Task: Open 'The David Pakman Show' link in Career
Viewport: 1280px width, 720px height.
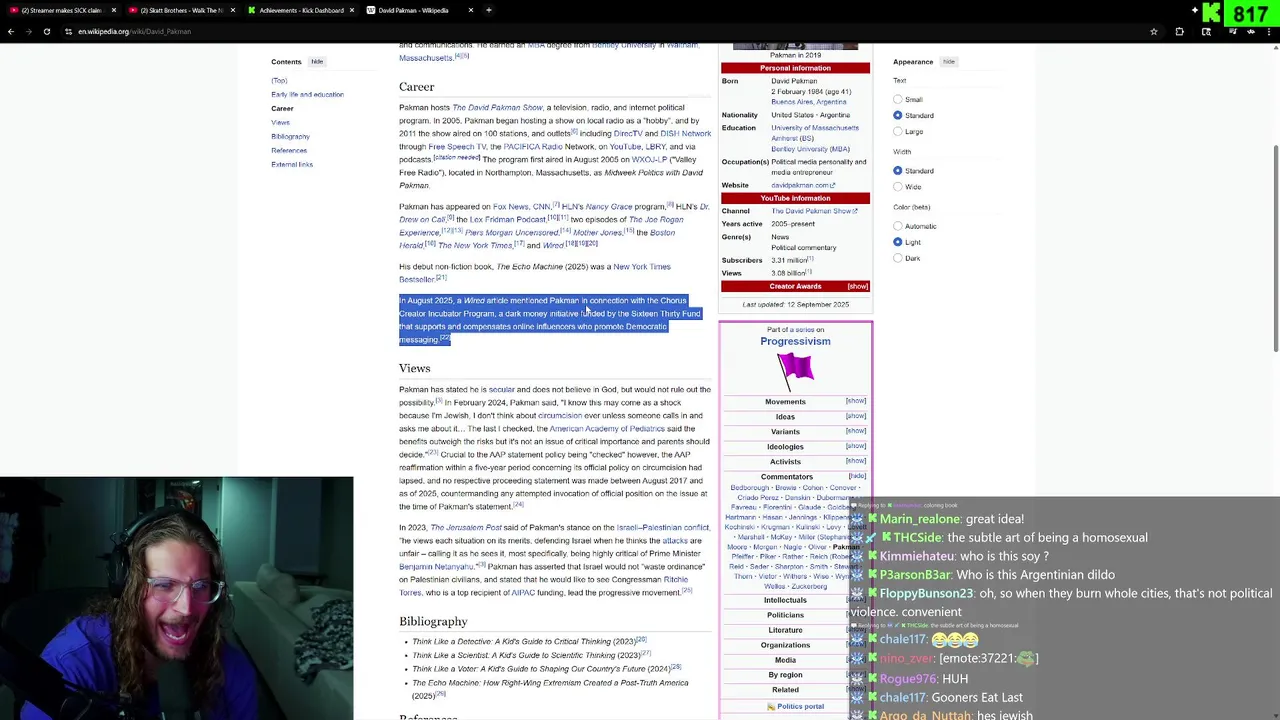Action: pos(497,107)
